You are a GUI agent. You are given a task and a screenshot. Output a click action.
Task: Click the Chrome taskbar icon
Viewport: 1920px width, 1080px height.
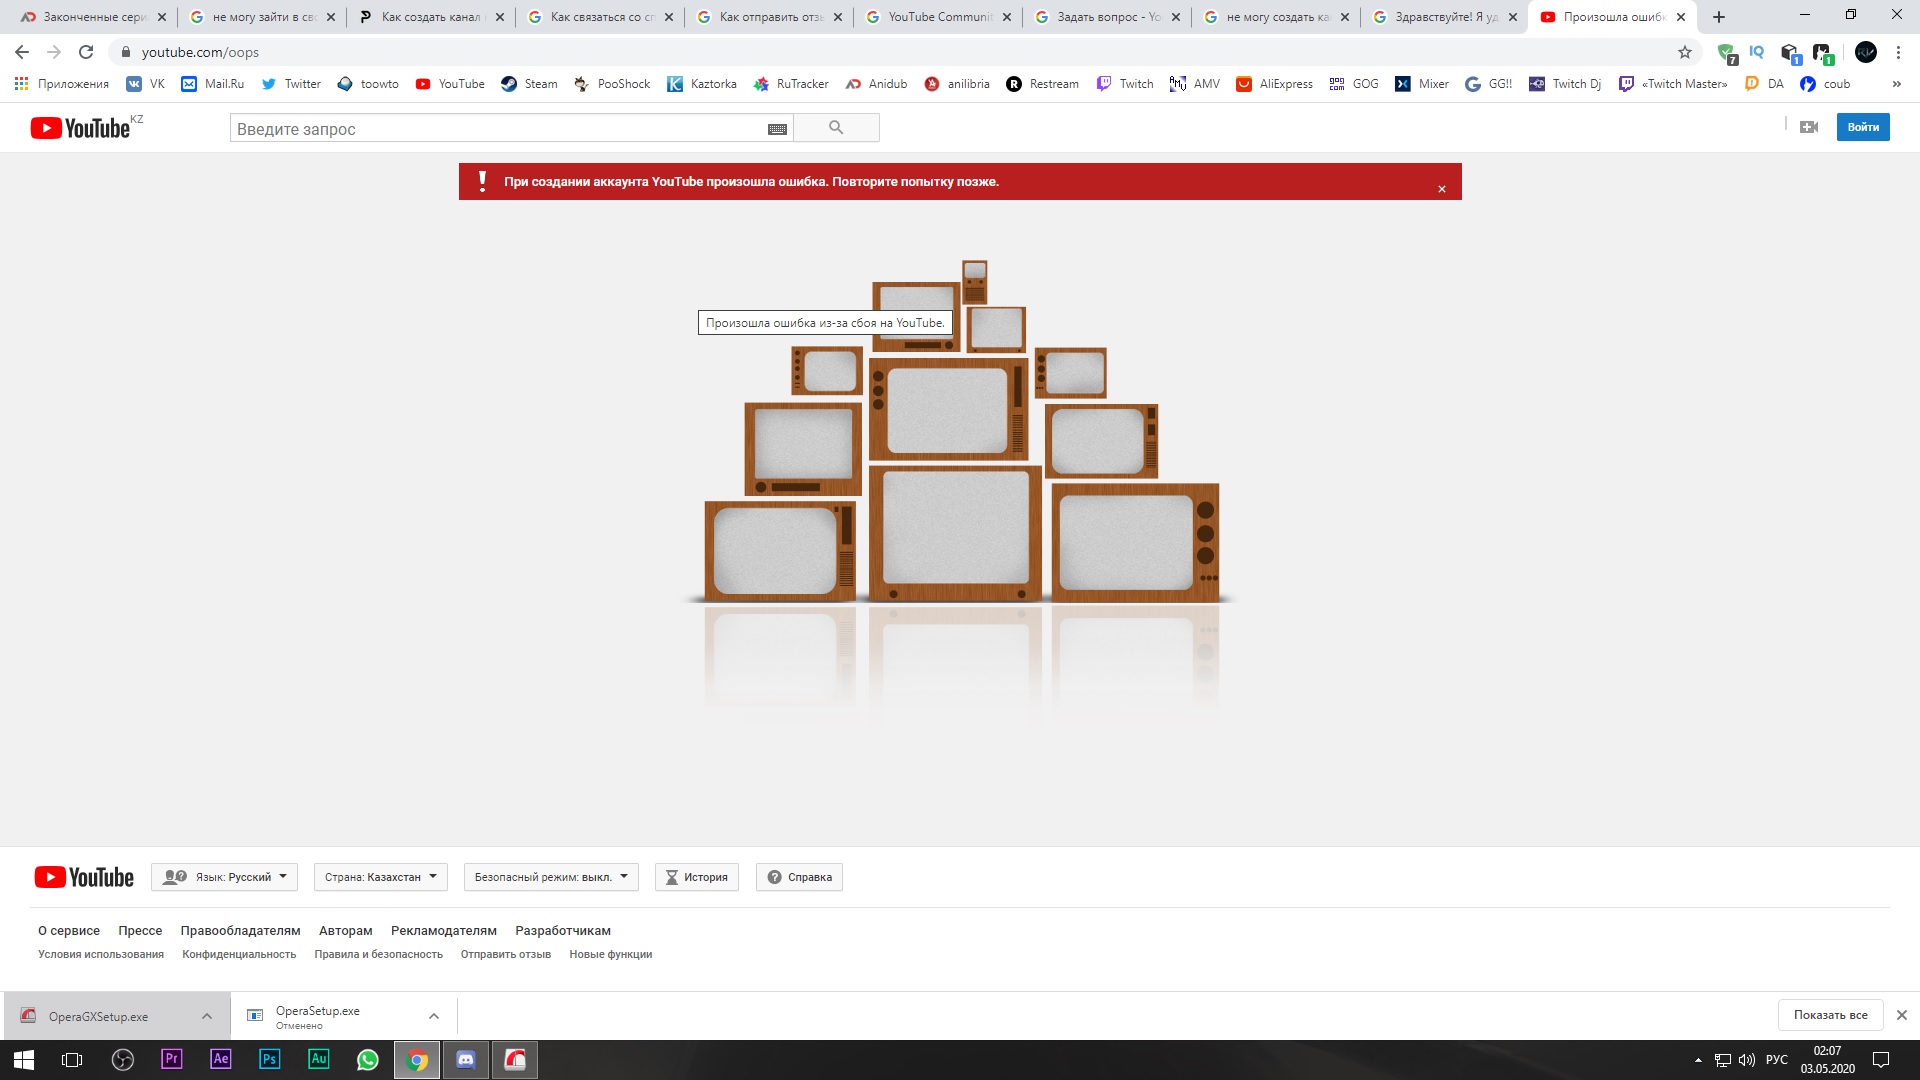(x=417, y=1059)
